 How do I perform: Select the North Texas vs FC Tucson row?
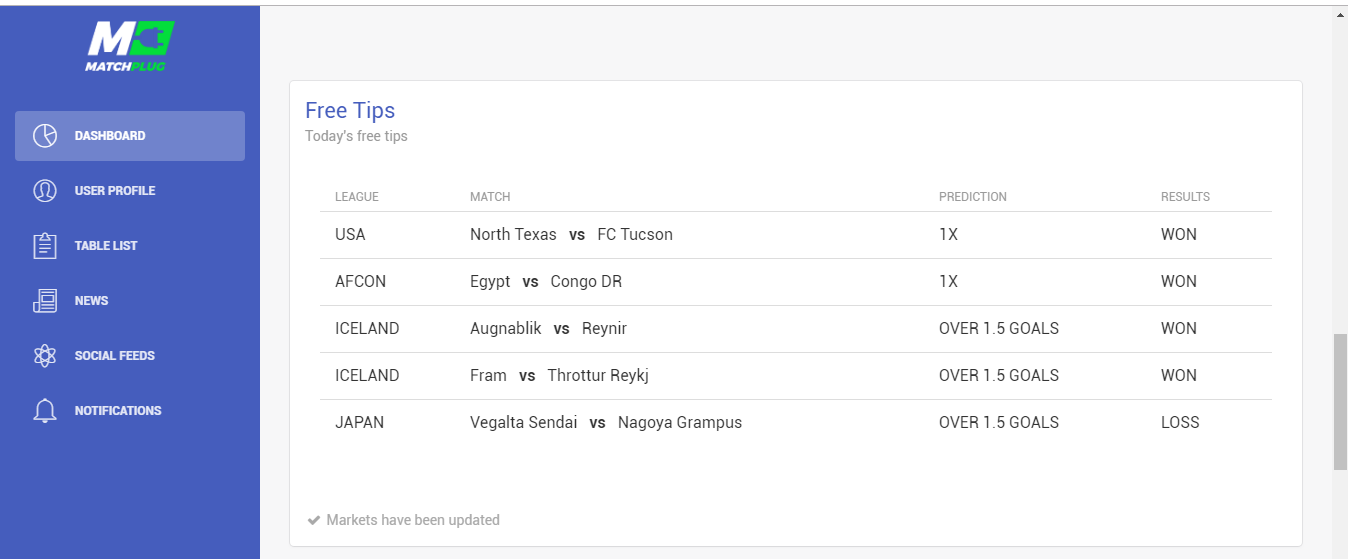point(796,235)
